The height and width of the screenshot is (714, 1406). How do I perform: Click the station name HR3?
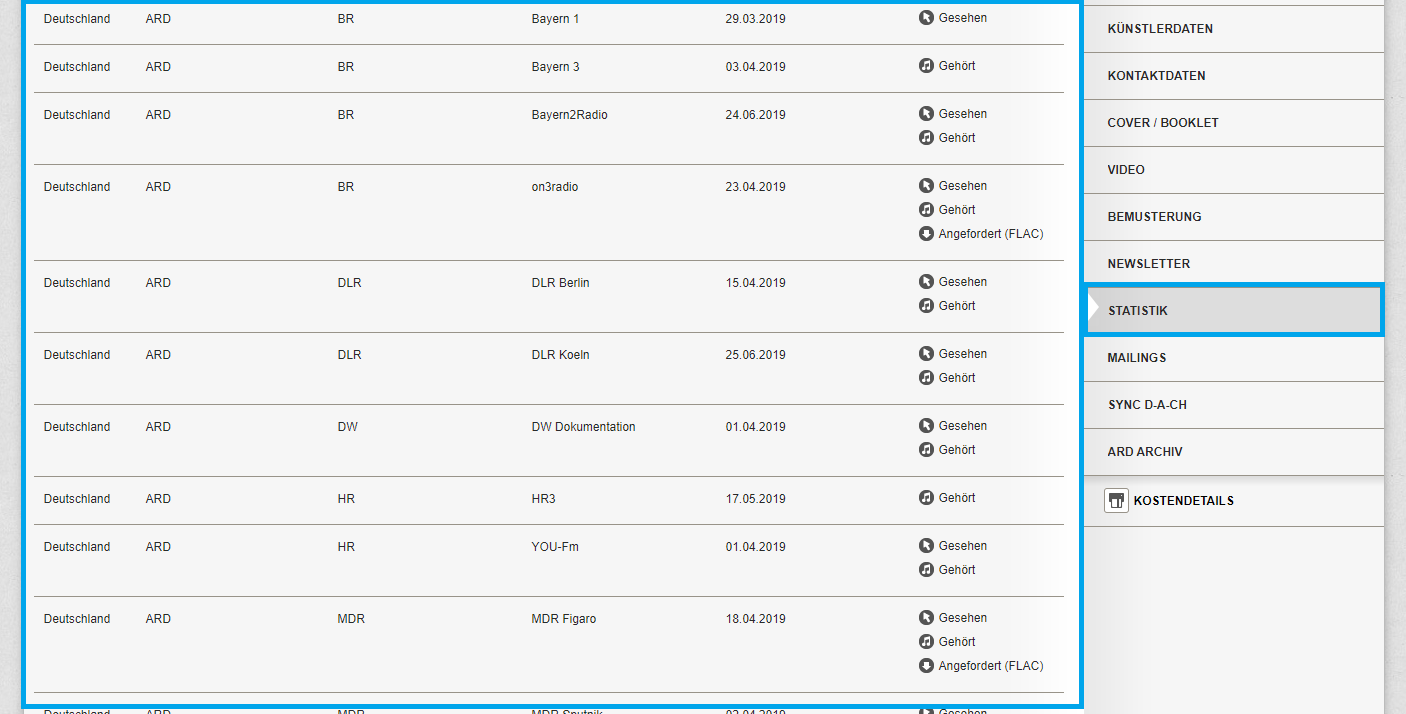[x=543, y=499]
